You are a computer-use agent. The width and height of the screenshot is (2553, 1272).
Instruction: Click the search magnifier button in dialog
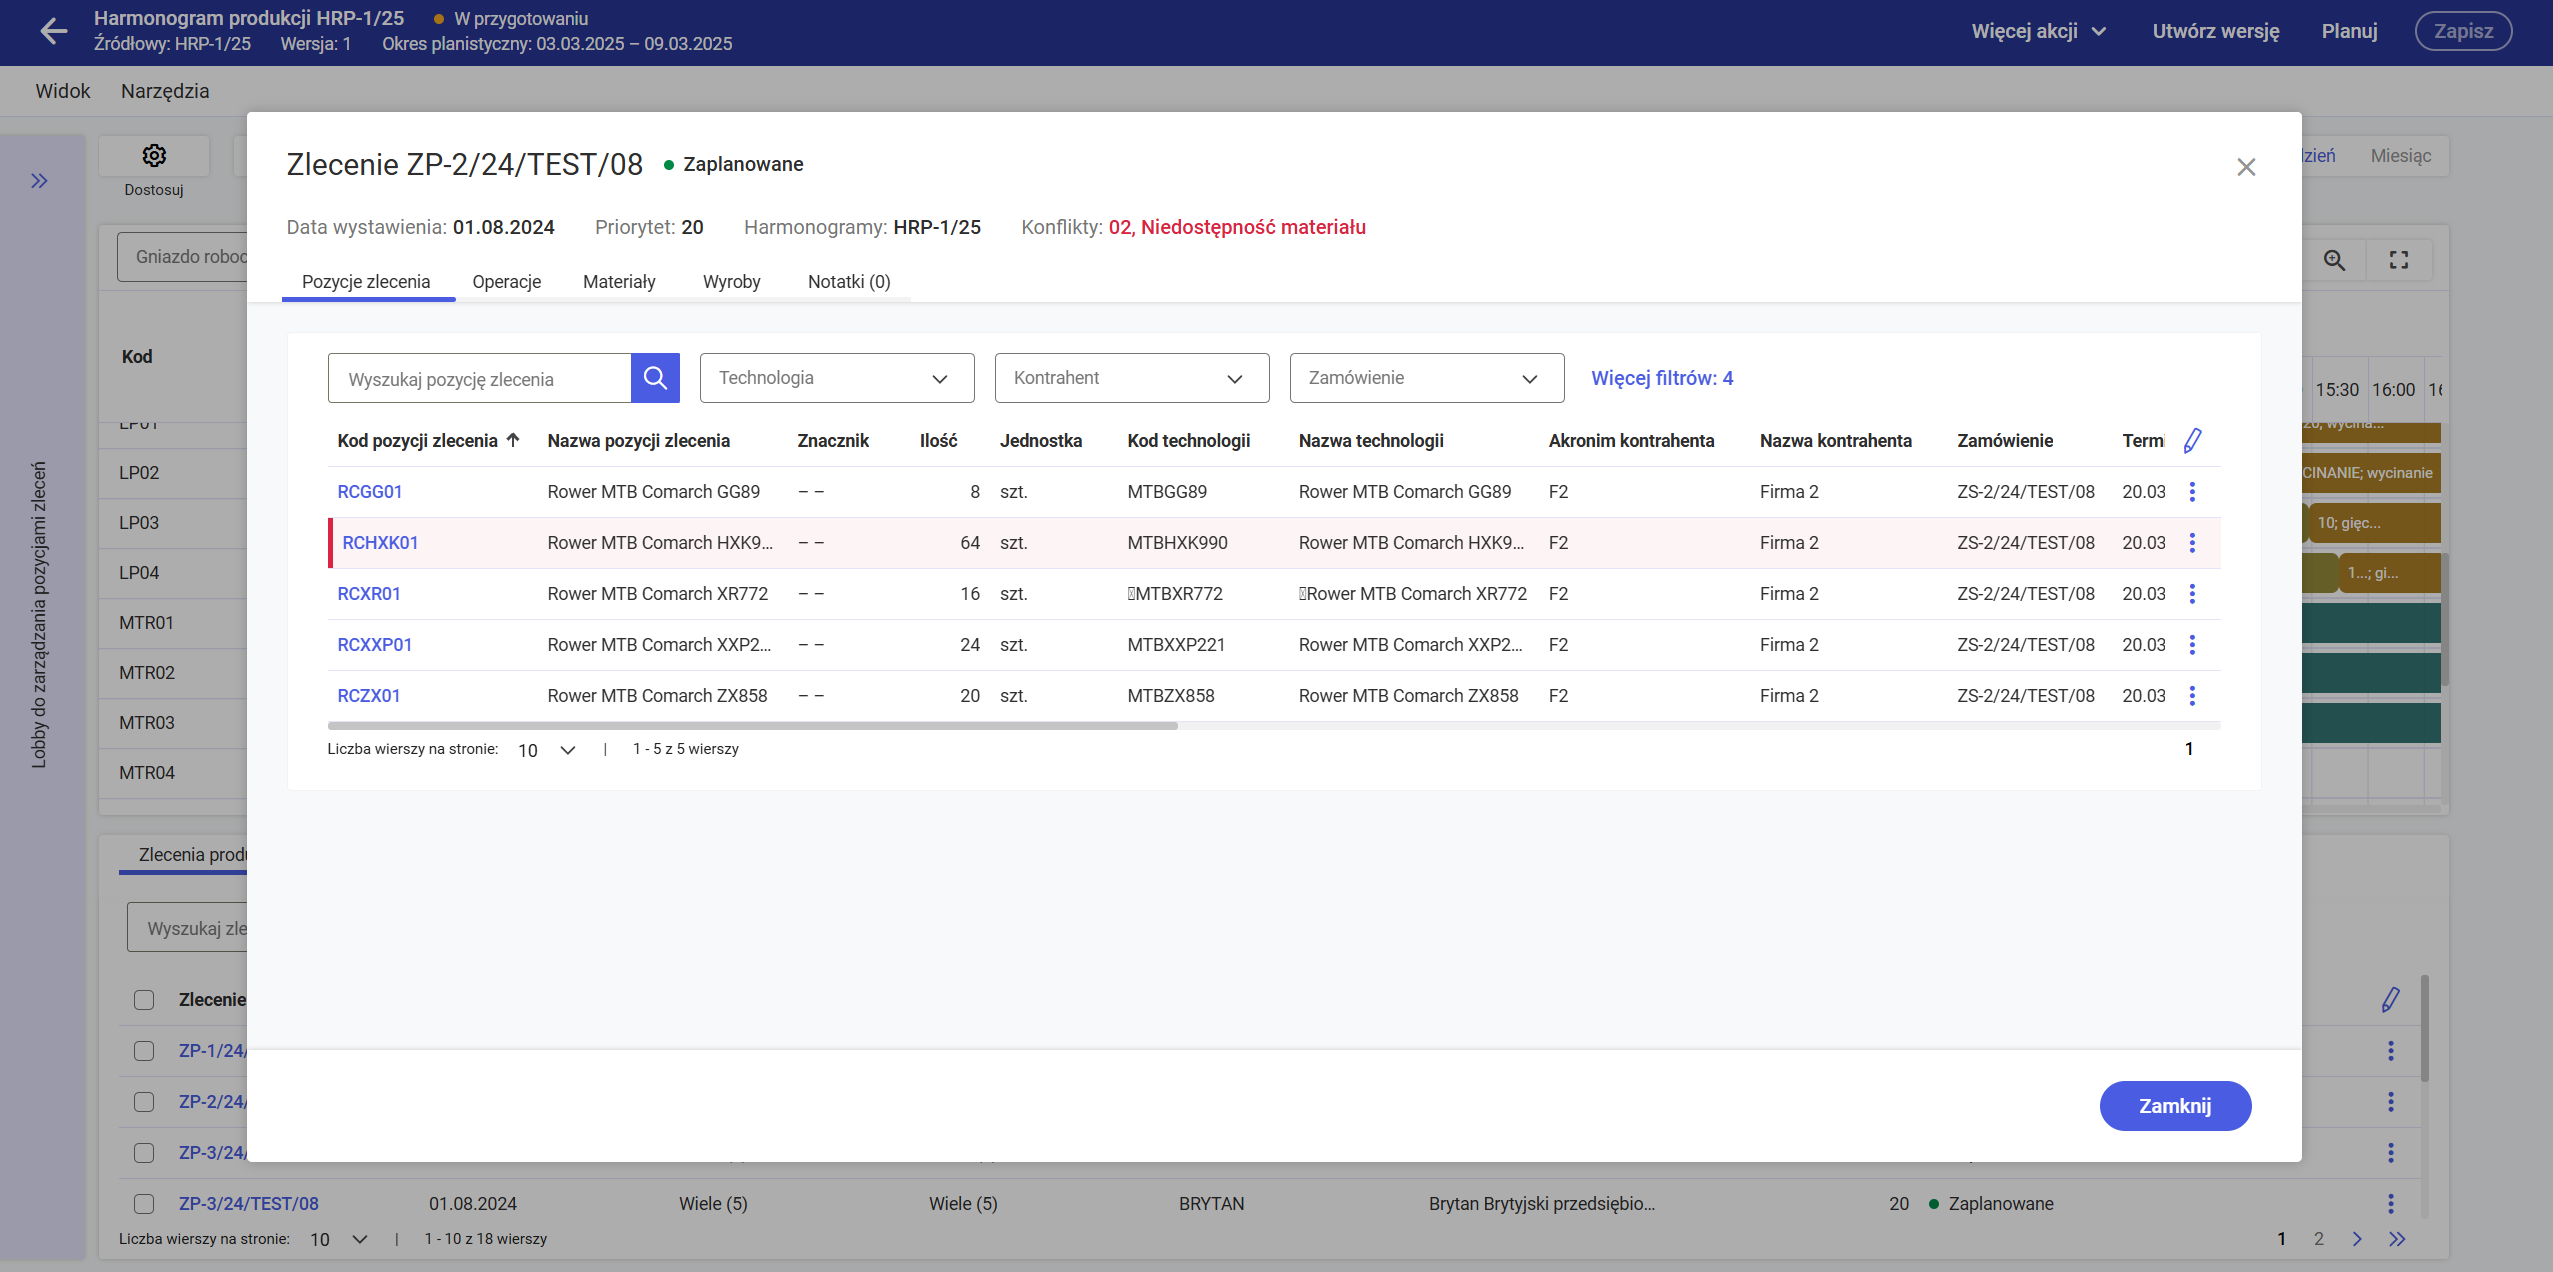[655, 378]
